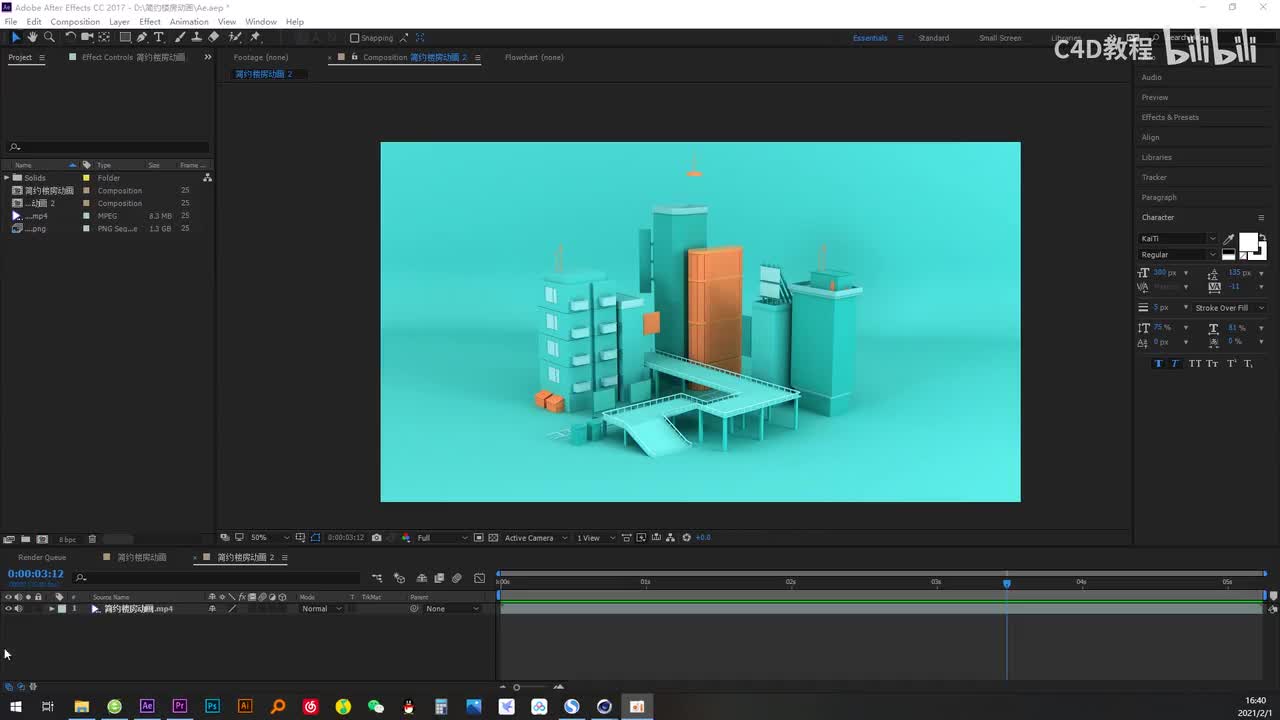Select the Eraser tool
The image size is (1280, 720).
click(213, 37)
